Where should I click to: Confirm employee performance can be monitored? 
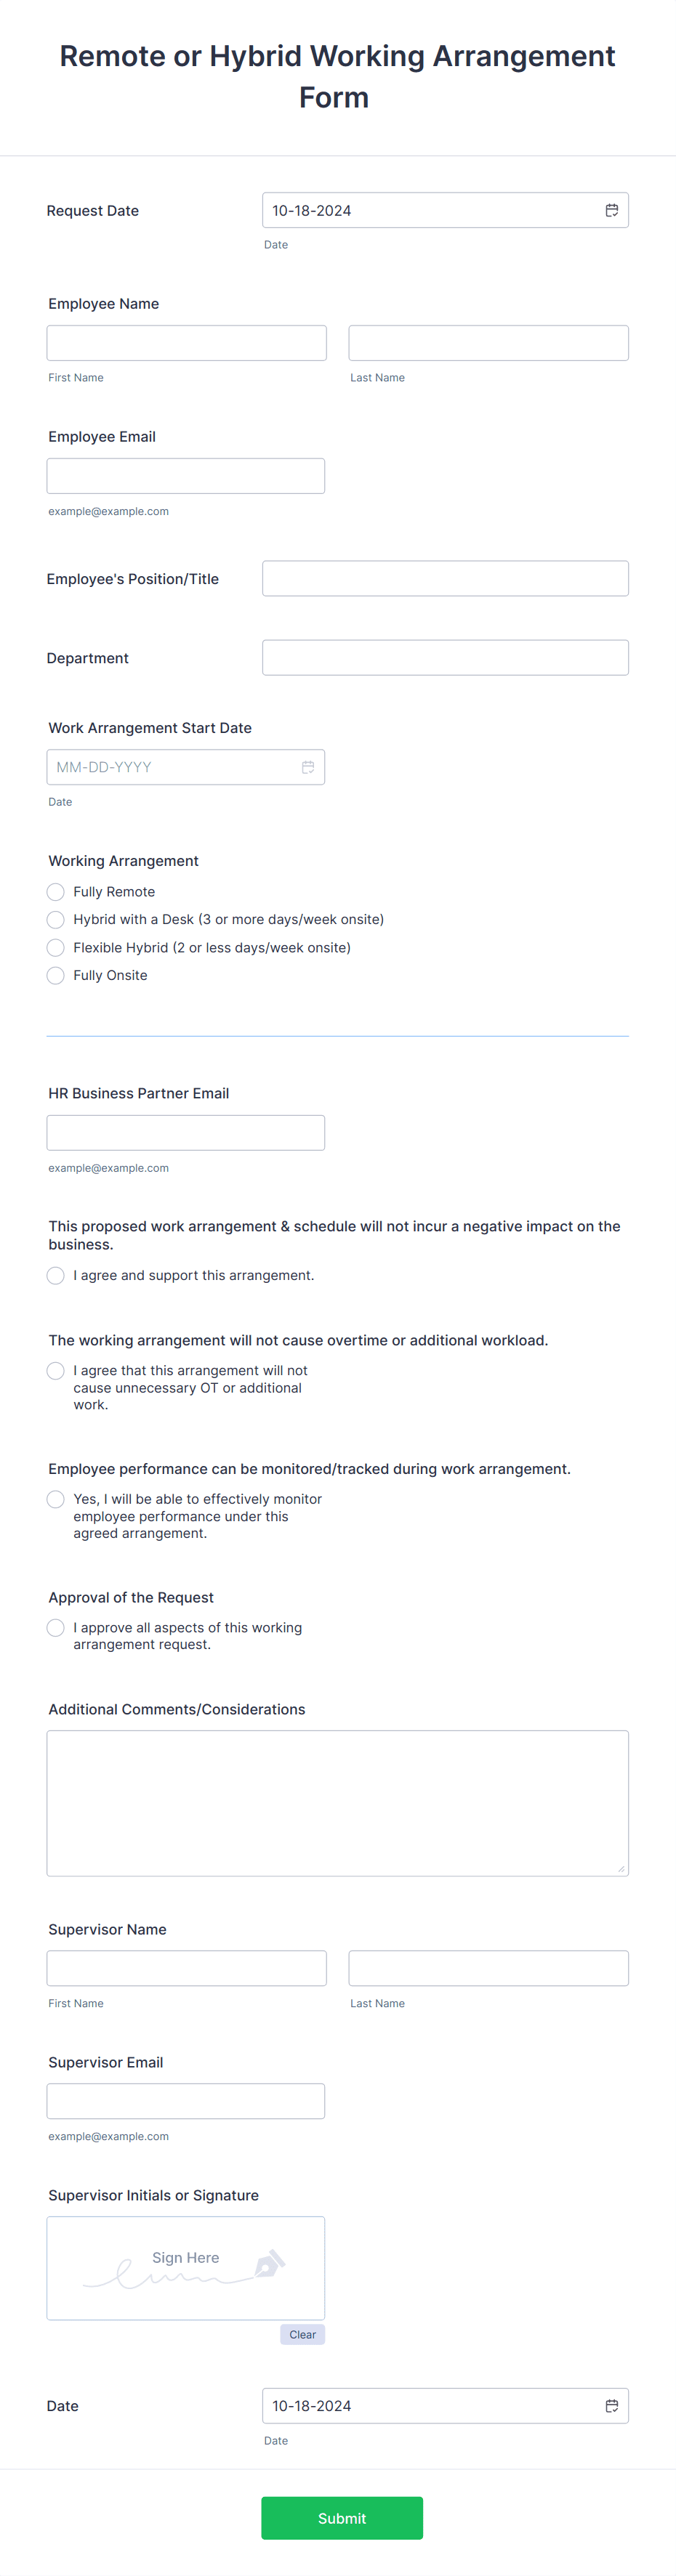[55, 1498]
